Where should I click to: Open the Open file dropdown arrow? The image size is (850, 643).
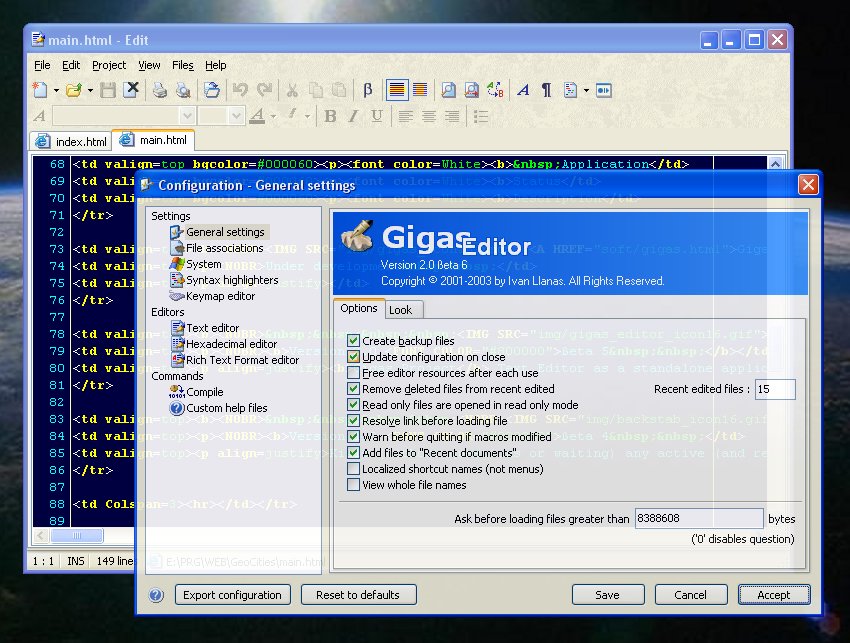(x=88, y=90)
